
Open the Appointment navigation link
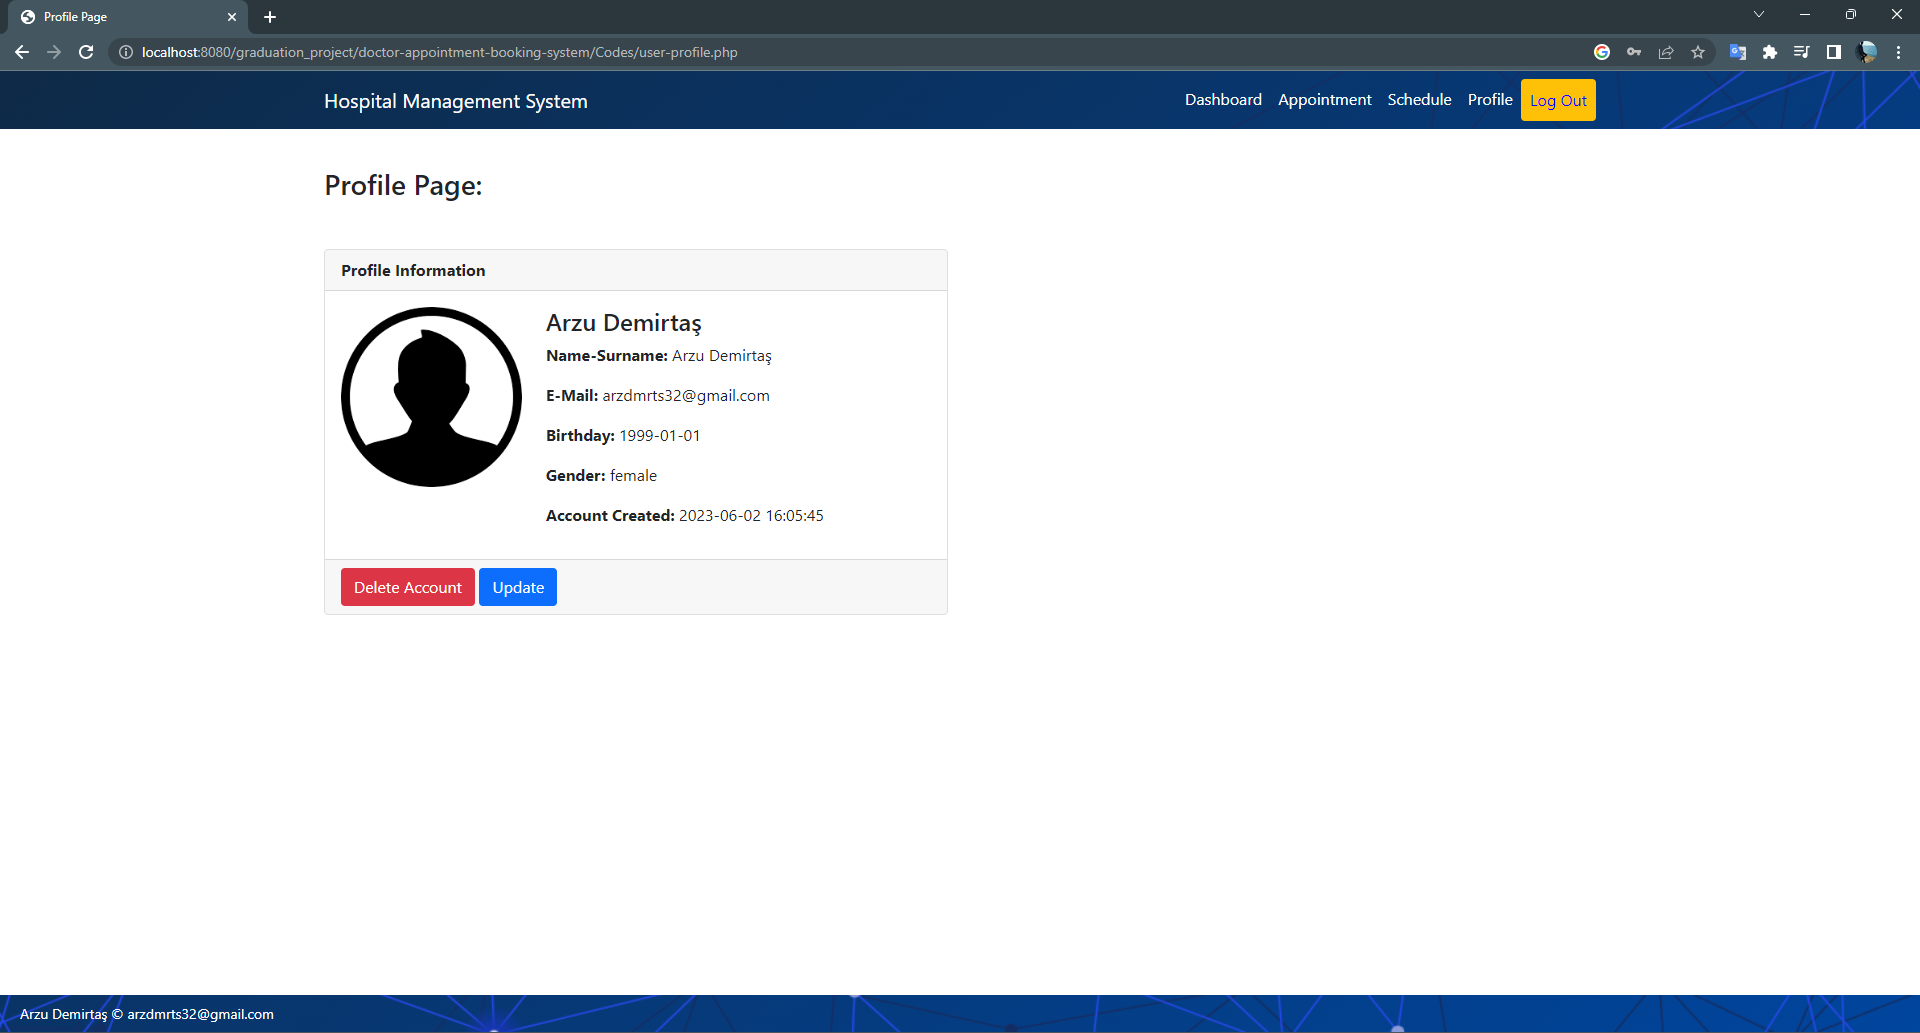1324,100
